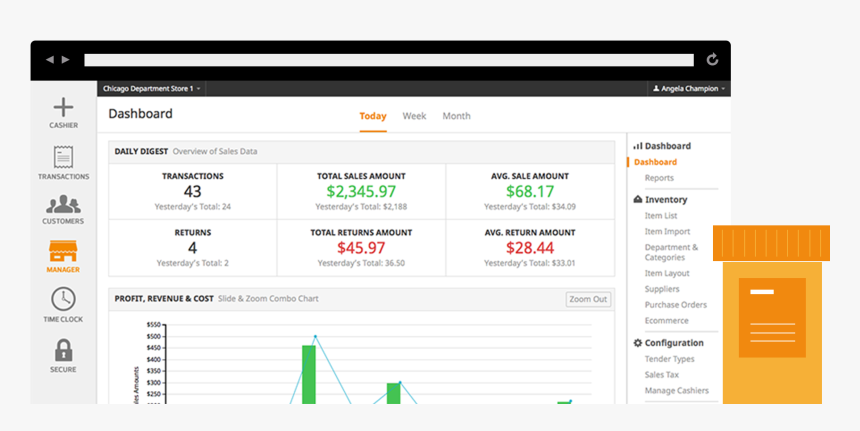The width and height of the screenshot is (860, 431).
Task: Open the Manage Cashiers link
Action: 677,390
